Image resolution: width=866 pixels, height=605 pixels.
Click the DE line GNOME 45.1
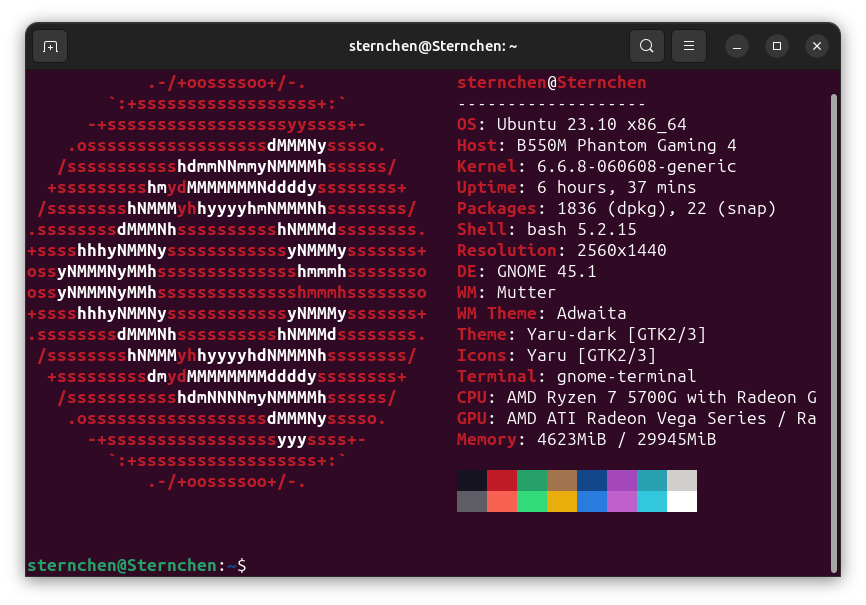point(527,271)
